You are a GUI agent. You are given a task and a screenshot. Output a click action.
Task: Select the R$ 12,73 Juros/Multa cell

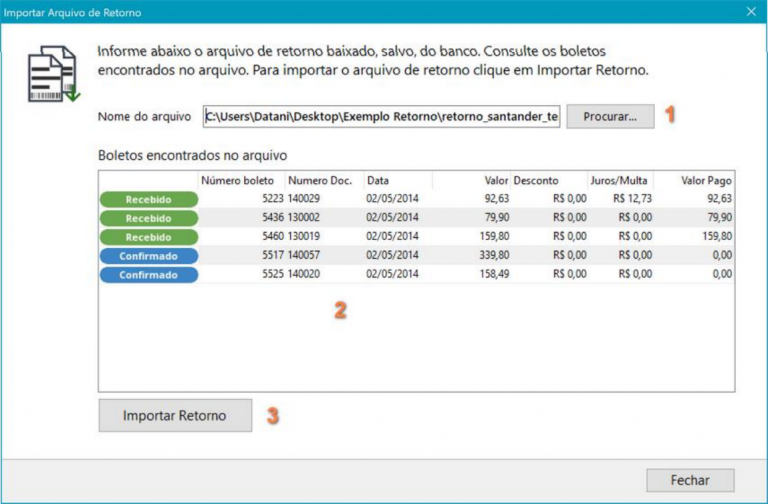tap(621, 199)
